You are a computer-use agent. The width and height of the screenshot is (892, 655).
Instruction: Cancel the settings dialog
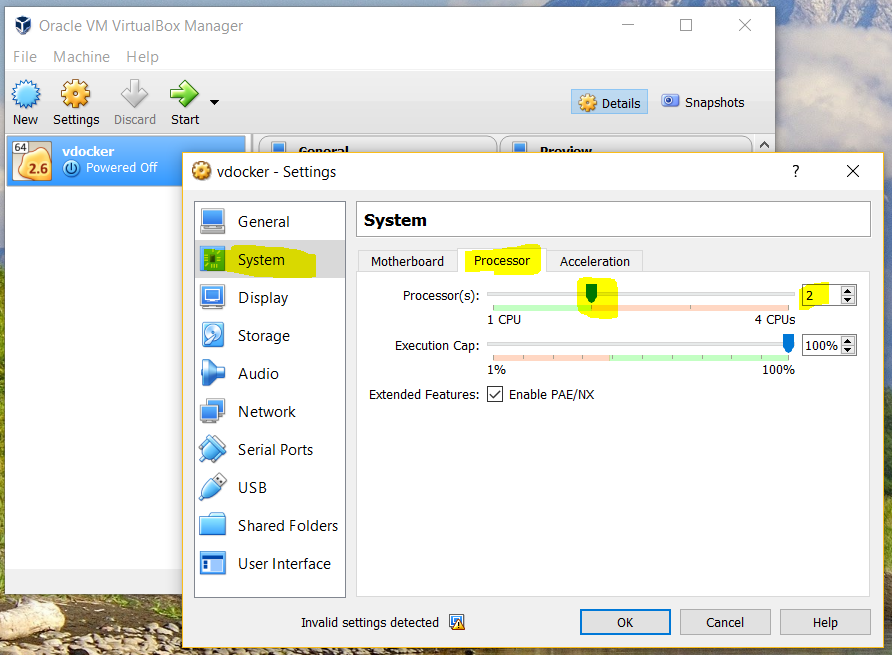click(x=725, y=622)
